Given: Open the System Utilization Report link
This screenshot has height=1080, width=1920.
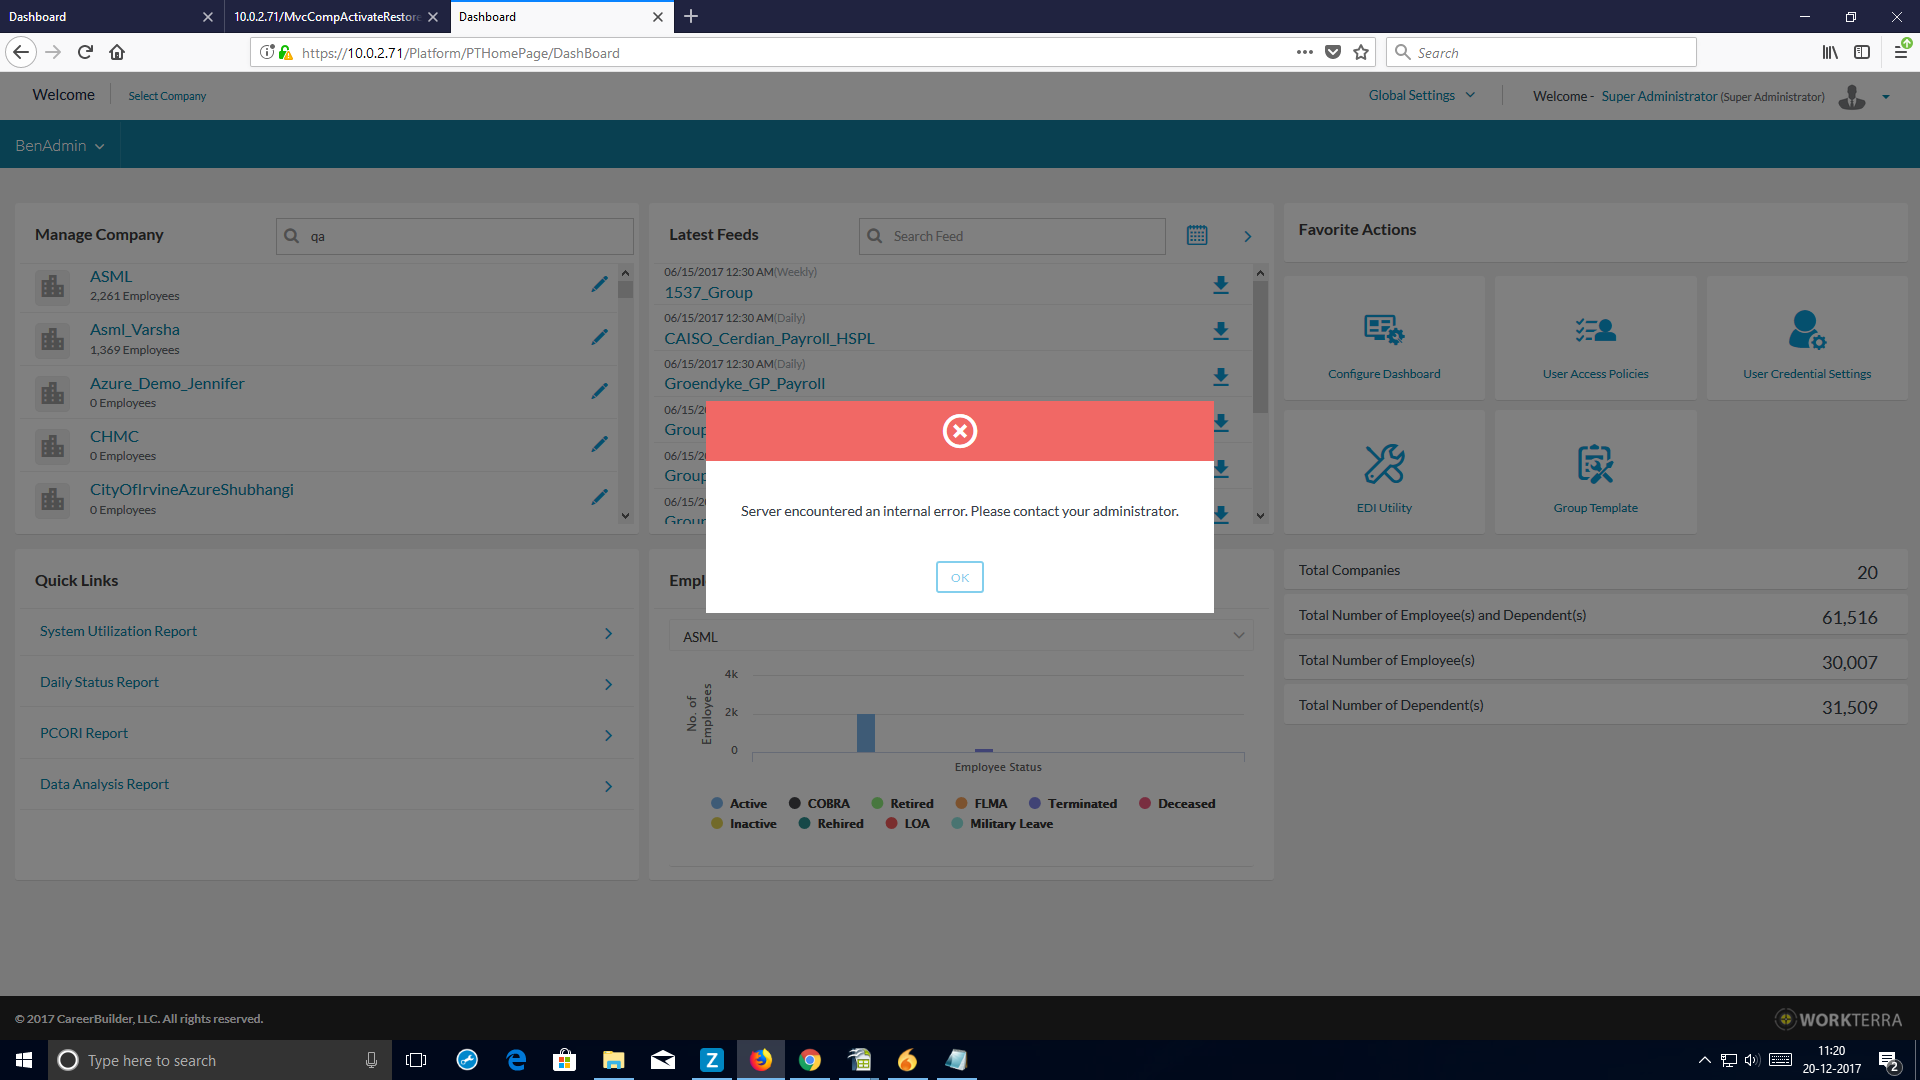Looking at the screenshot, I should (x=118, y=632).
